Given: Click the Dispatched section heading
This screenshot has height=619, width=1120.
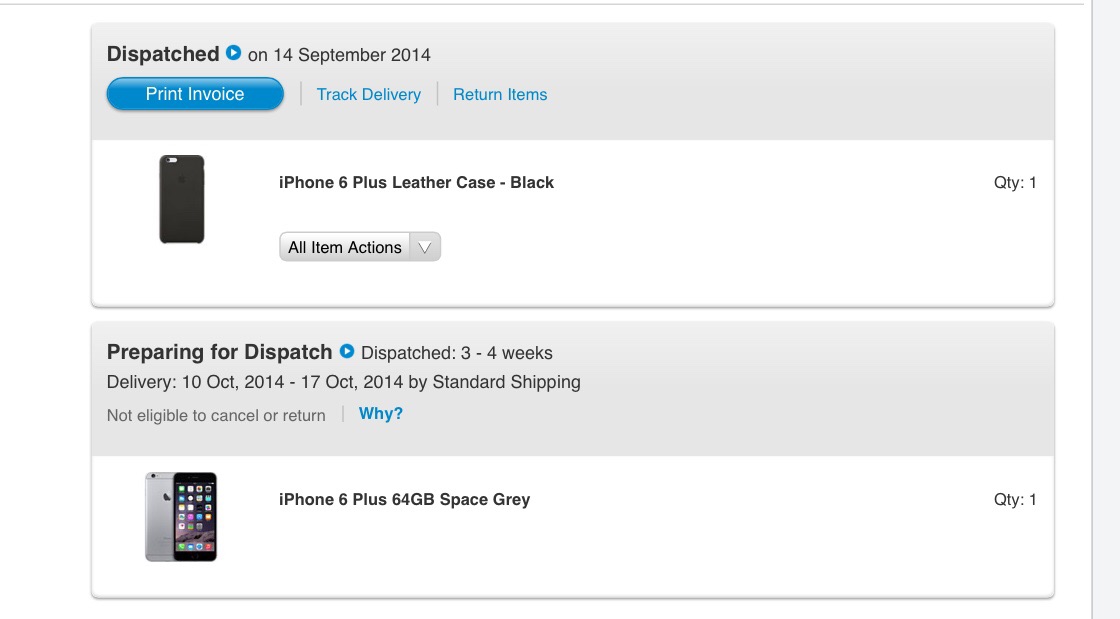Looking at the screenshot, I should point(163,54).
